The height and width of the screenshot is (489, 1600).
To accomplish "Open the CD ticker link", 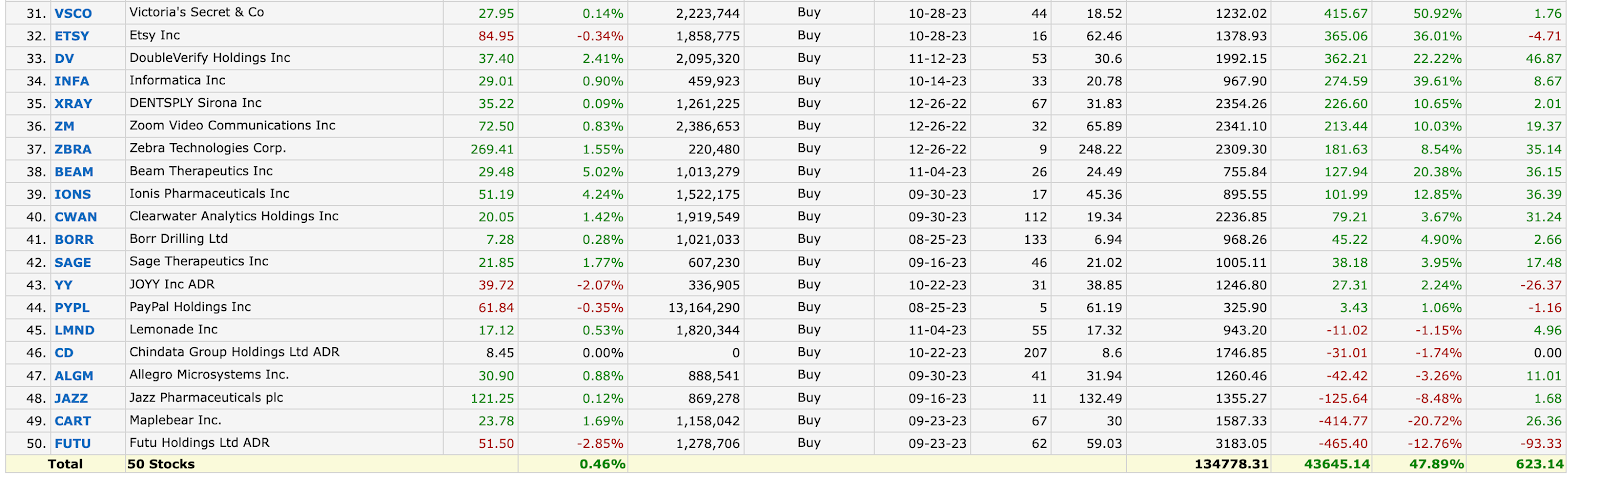I will click(x=64, y=353).
